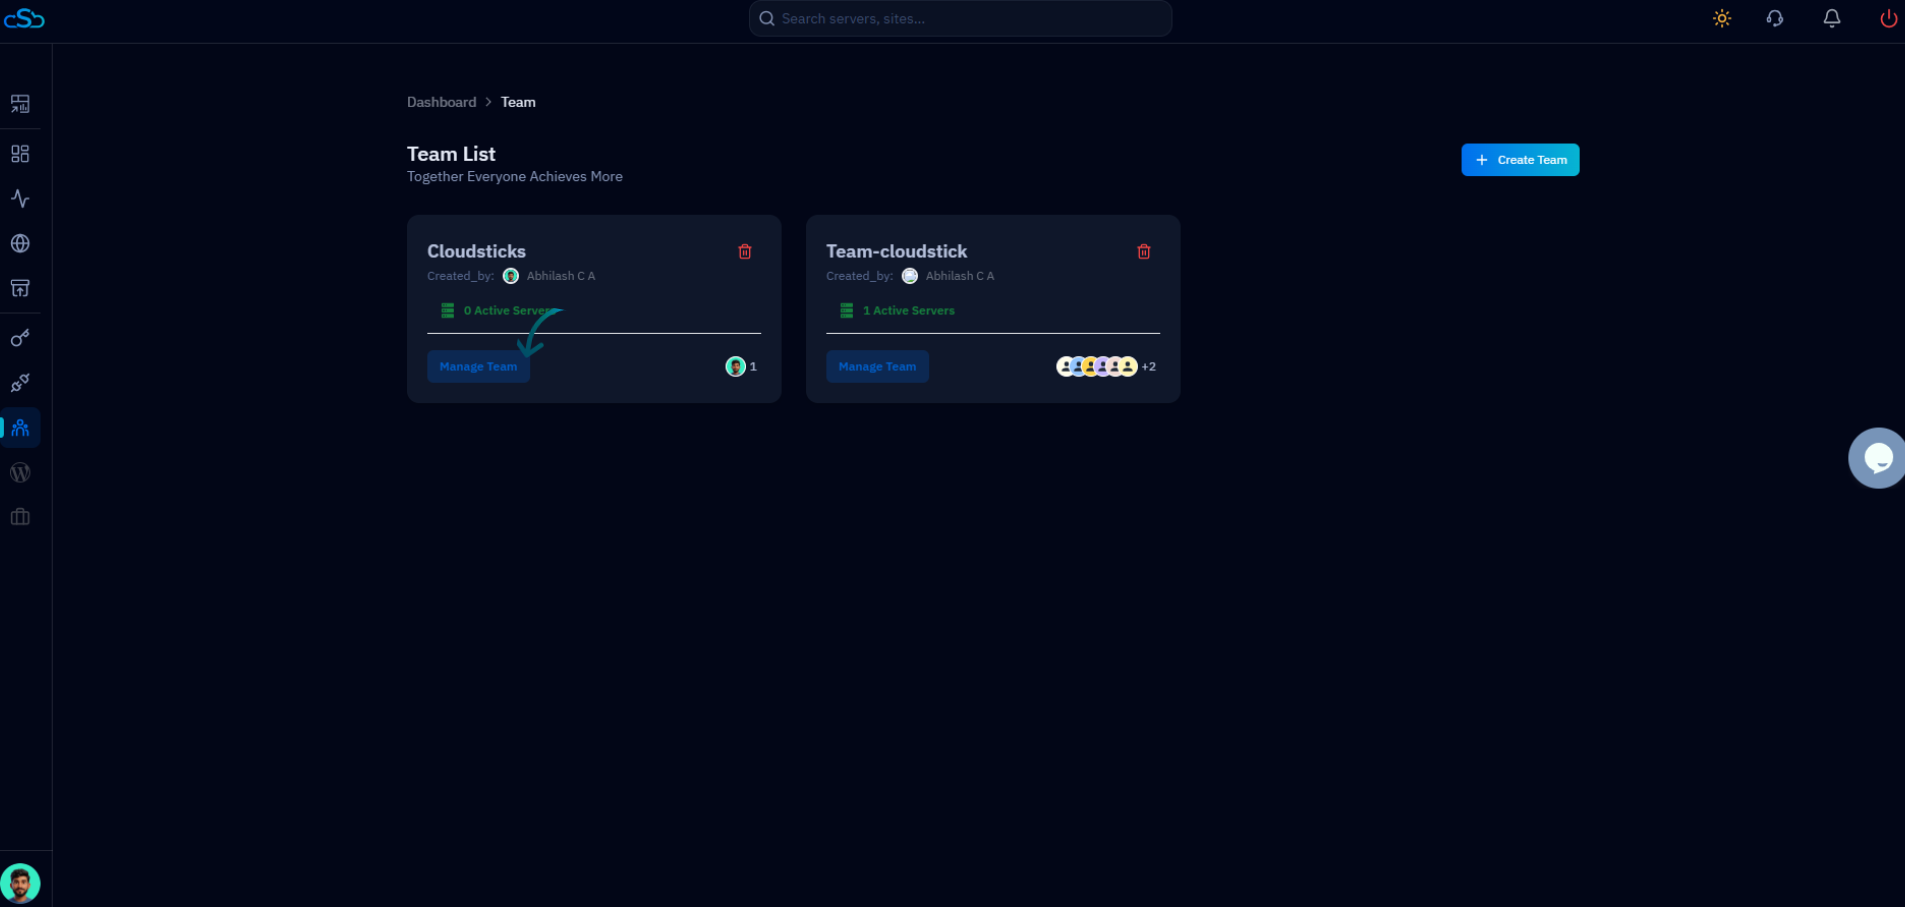1905x907 pixels.
Task: Click the Team List heading
Action: pos(451,154)
